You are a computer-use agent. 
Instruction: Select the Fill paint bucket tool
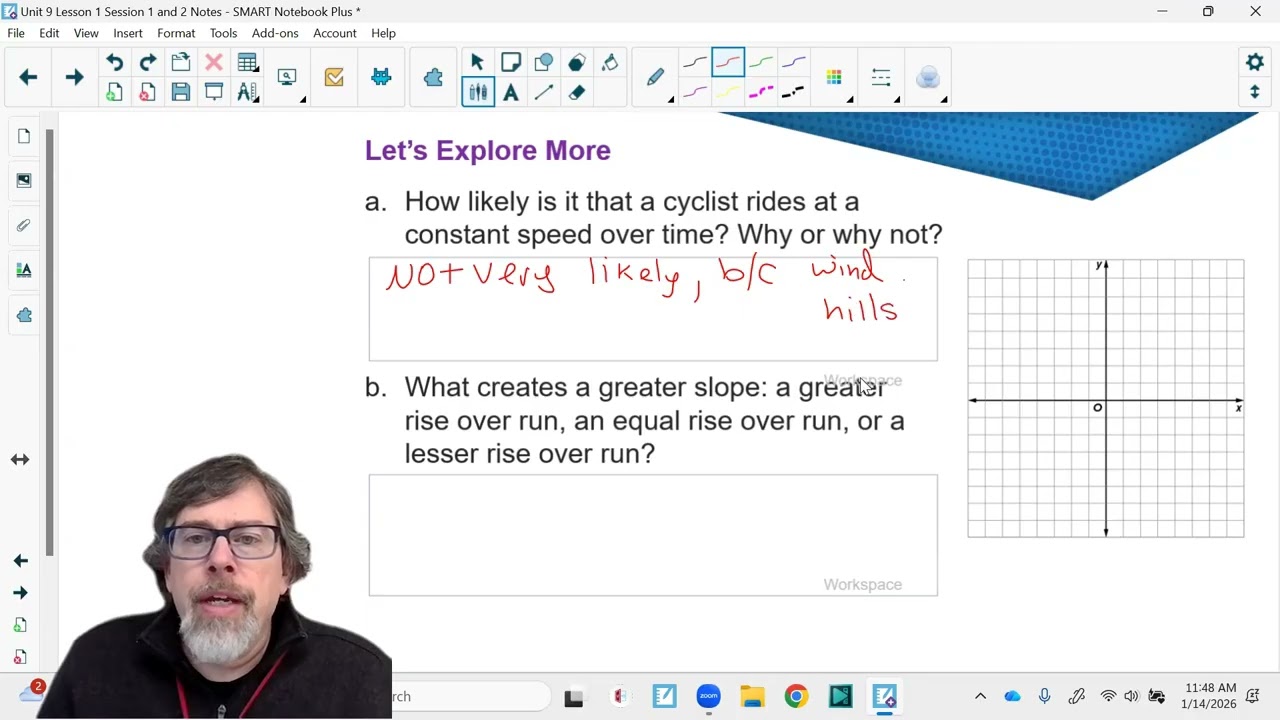pyautogui.click(x=609, y=63)
